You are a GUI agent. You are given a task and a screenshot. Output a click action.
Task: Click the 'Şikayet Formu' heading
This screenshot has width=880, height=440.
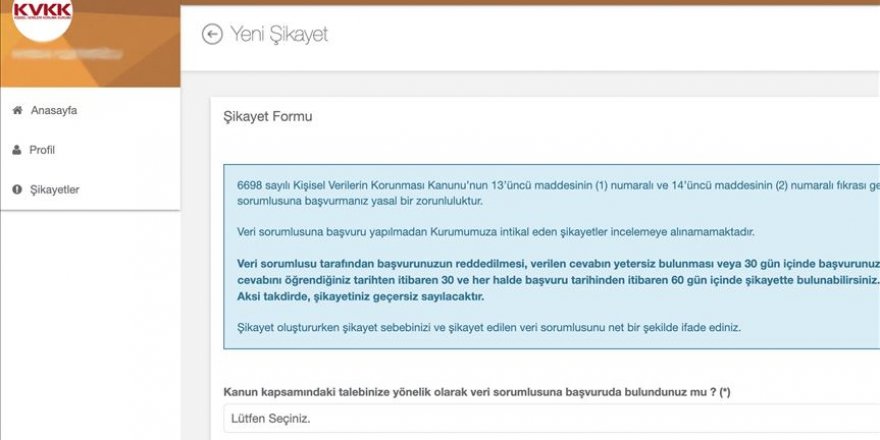(x=267, y=117)
